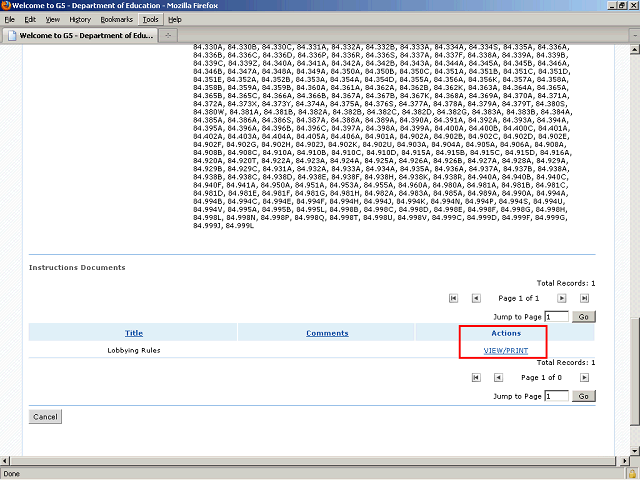This screenshot has height=480, width=640.
Task: Sort documents by the Comments column
Action: pos(327,333)
